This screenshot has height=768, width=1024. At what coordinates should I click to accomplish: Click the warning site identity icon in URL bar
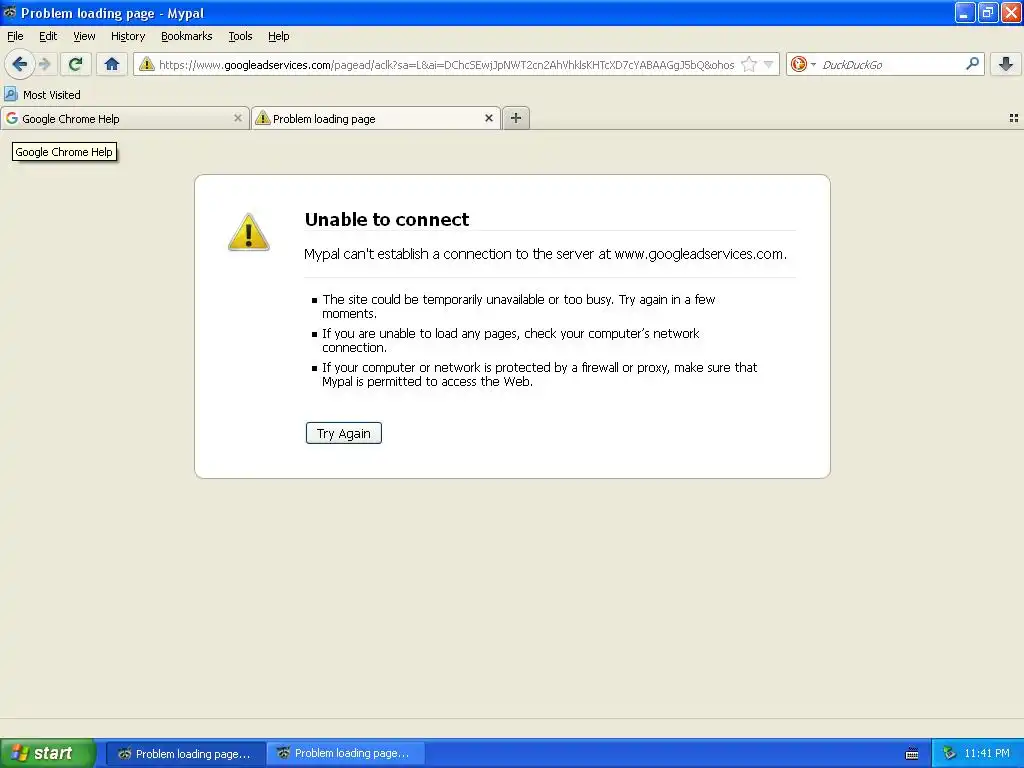tap(147, 64)
